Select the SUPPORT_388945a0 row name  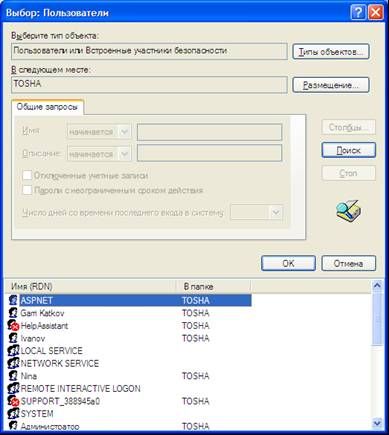point(60,401)
